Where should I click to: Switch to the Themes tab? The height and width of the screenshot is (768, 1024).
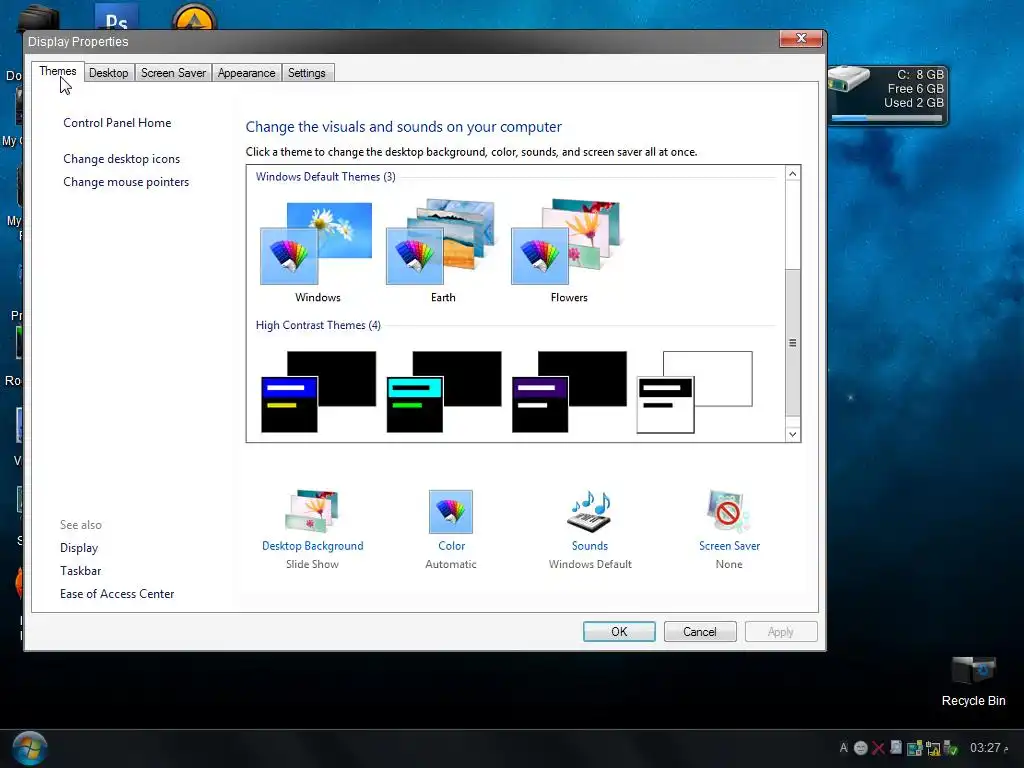57,71
